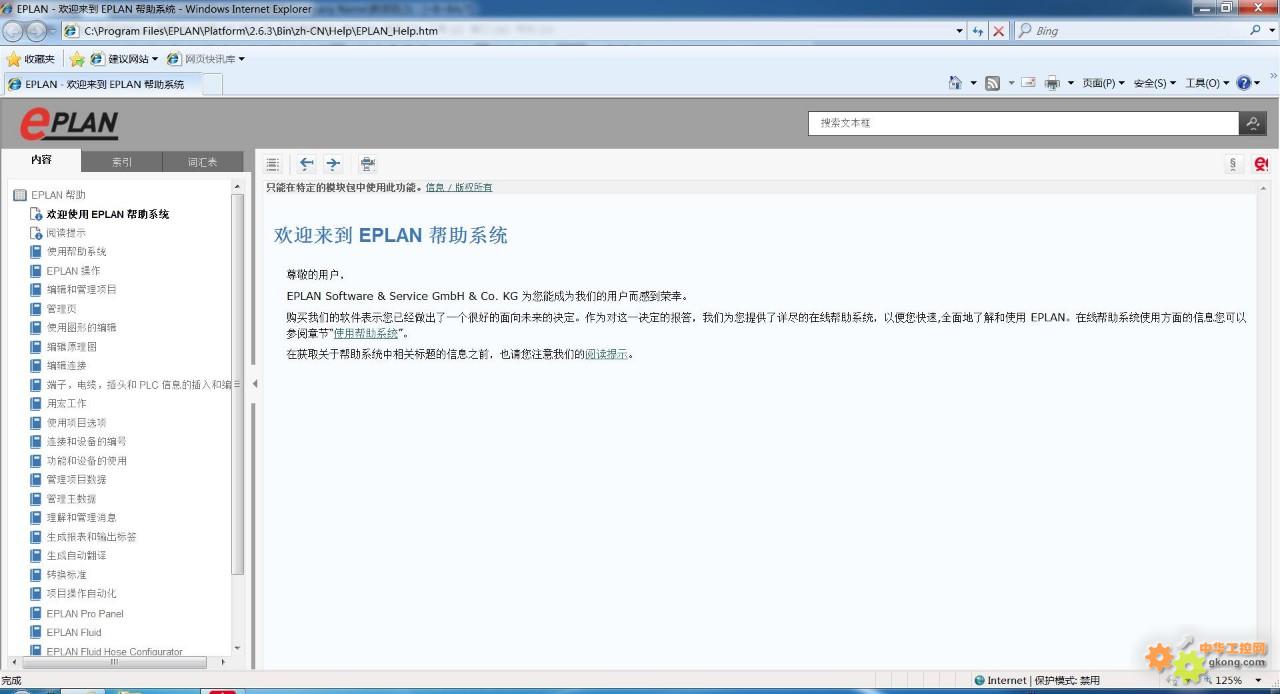Click the IE Forward navigation button
Image resolution: width=1280 pixels, height=694 pixels.
pos(37,31)
